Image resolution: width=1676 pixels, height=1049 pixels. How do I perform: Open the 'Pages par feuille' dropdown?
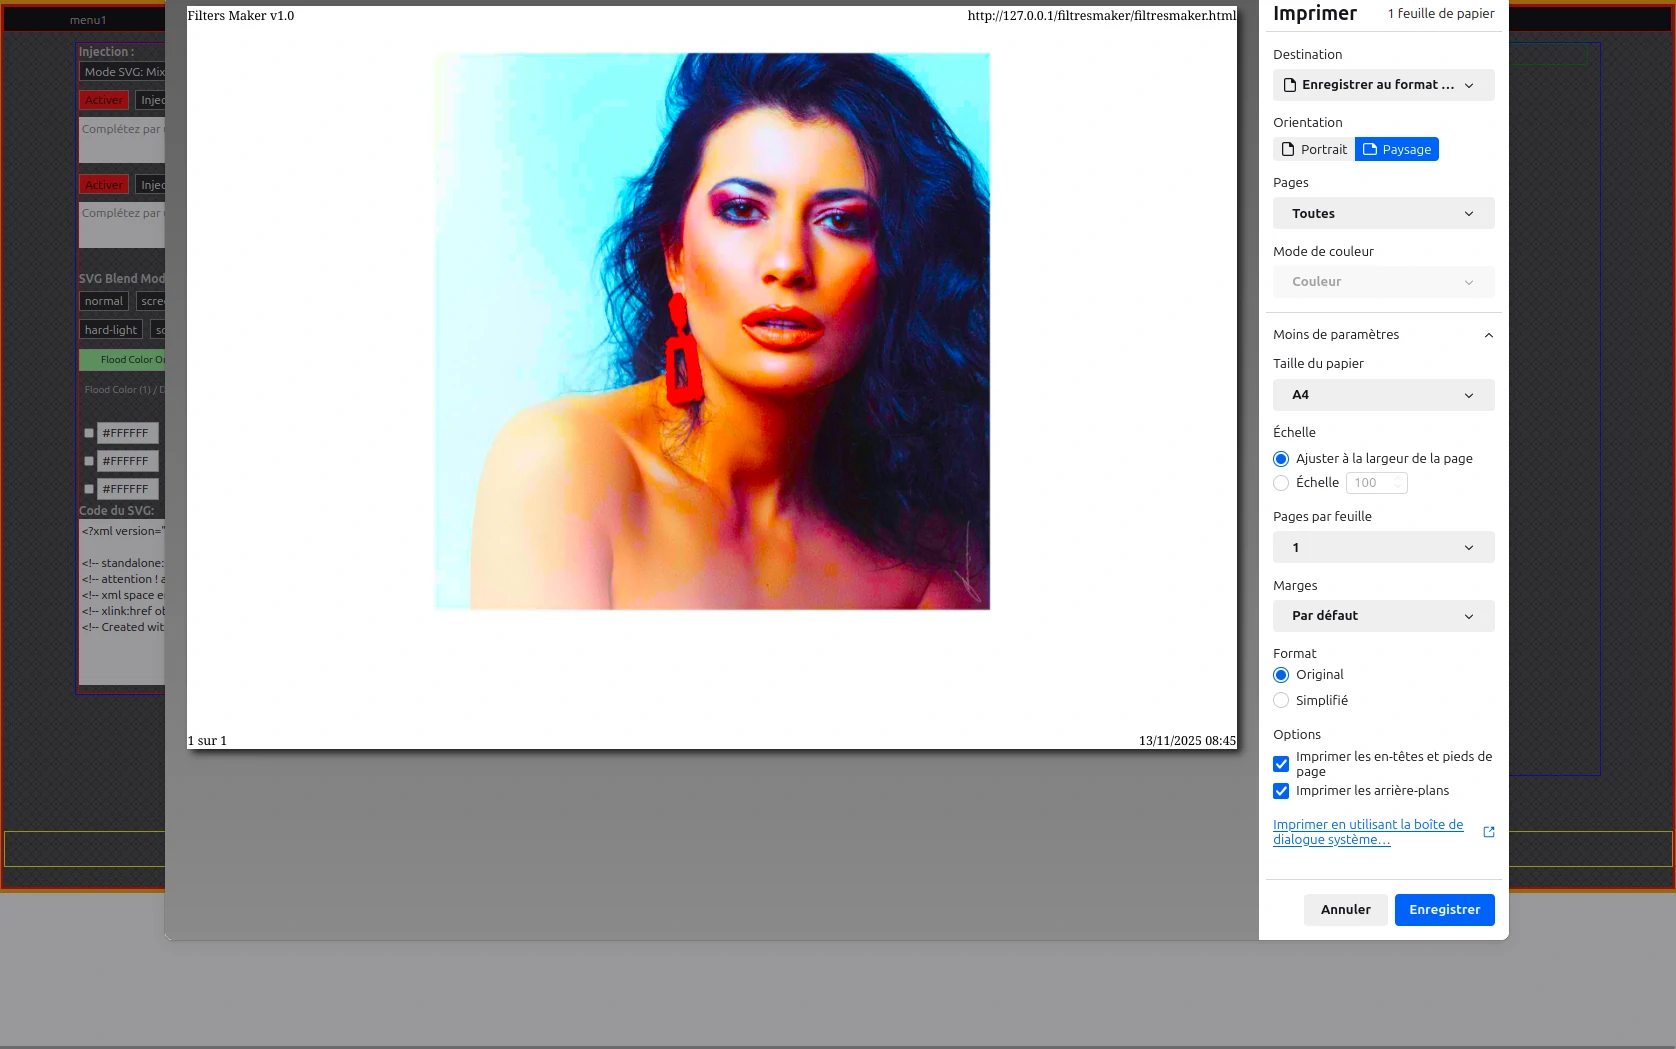pos(1383,547)
